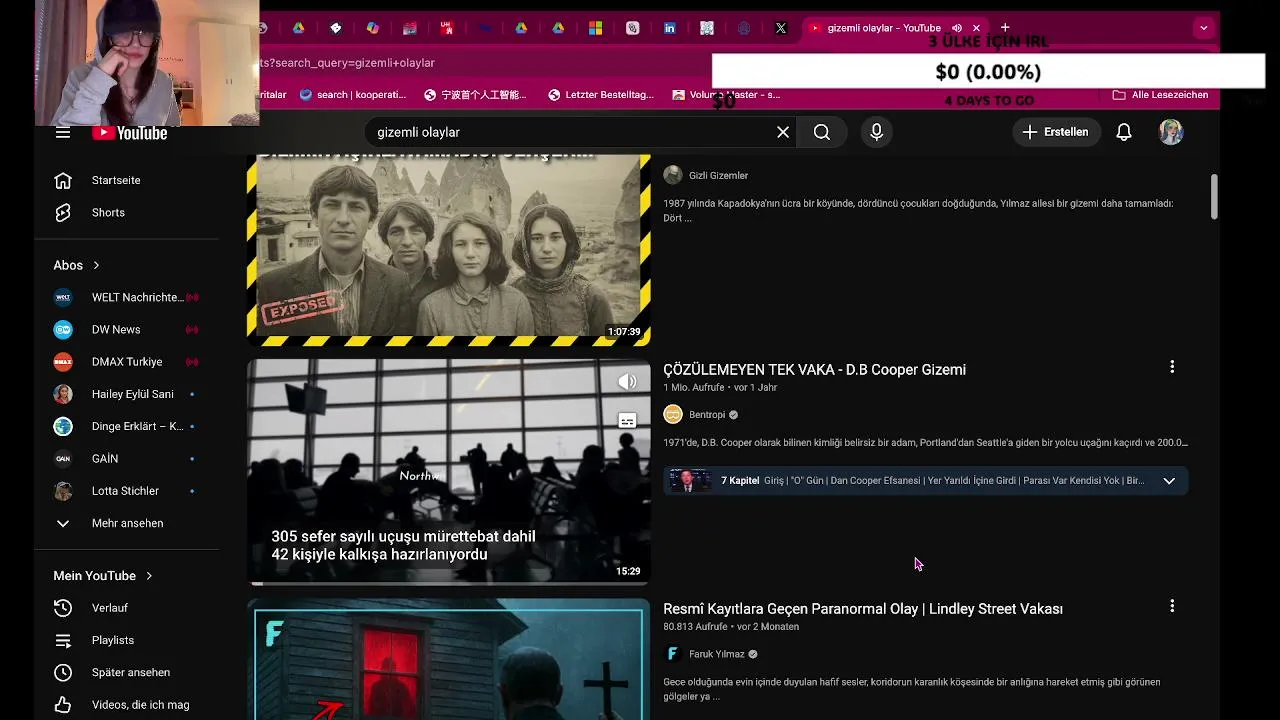This screenshot has width=1280, height=720.
Task: Play the EXPOSED family photo thumbnail video
Action: (449, 249)
